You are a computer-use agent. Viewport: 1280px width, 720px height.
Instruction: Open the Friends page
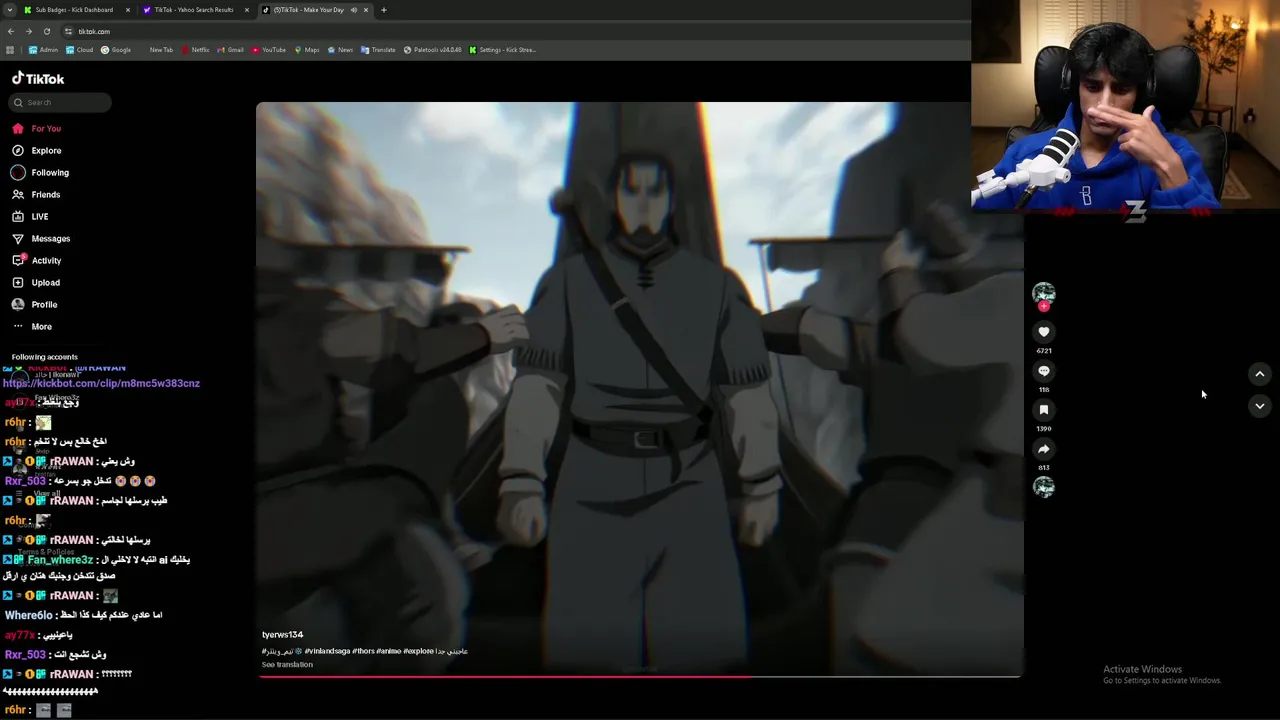point(36,195)
